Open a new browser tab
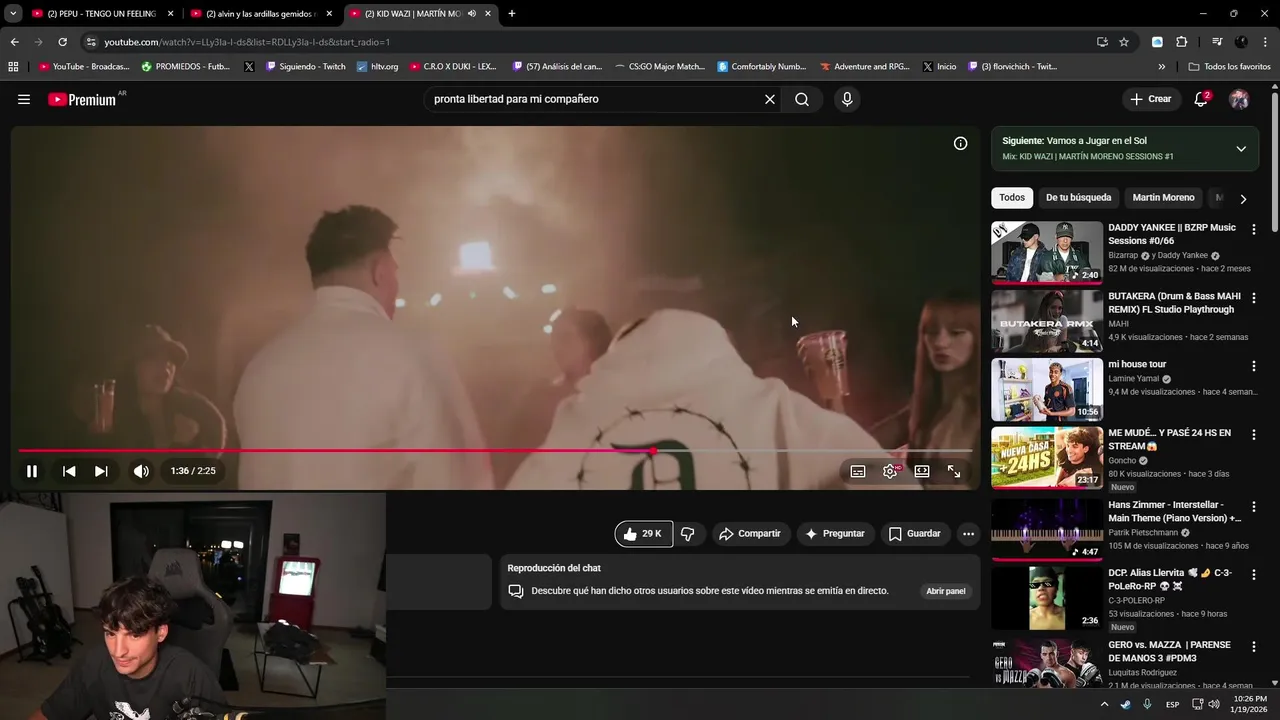The height and width of the screenshot is (720, 1280). coord(512,13)
